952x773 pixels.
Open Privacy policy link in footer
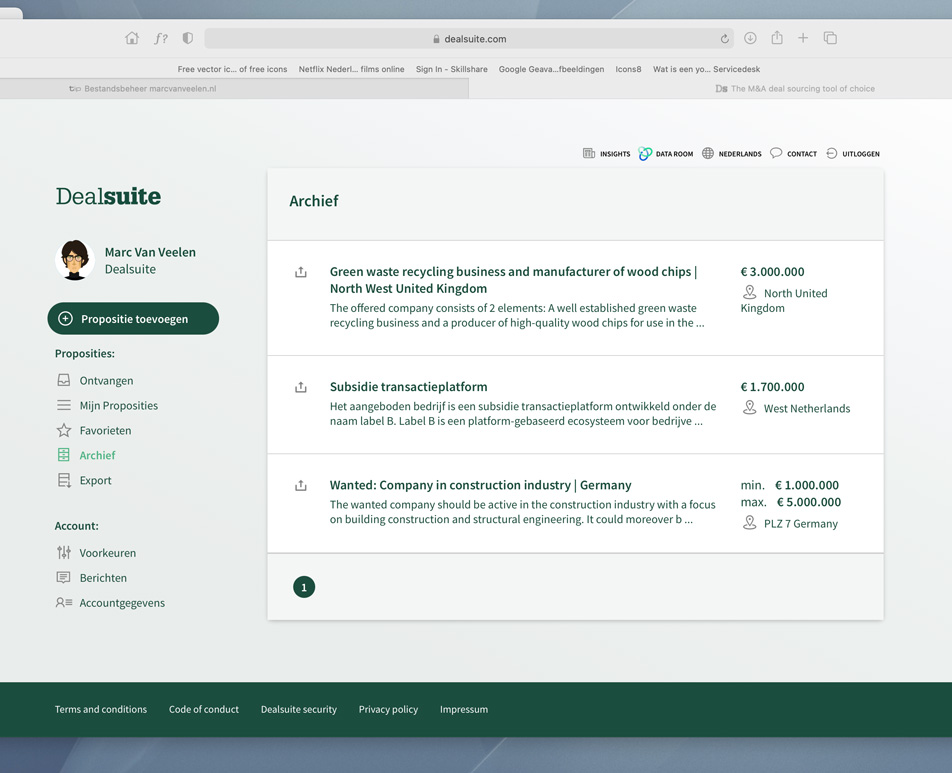(388, 710)
